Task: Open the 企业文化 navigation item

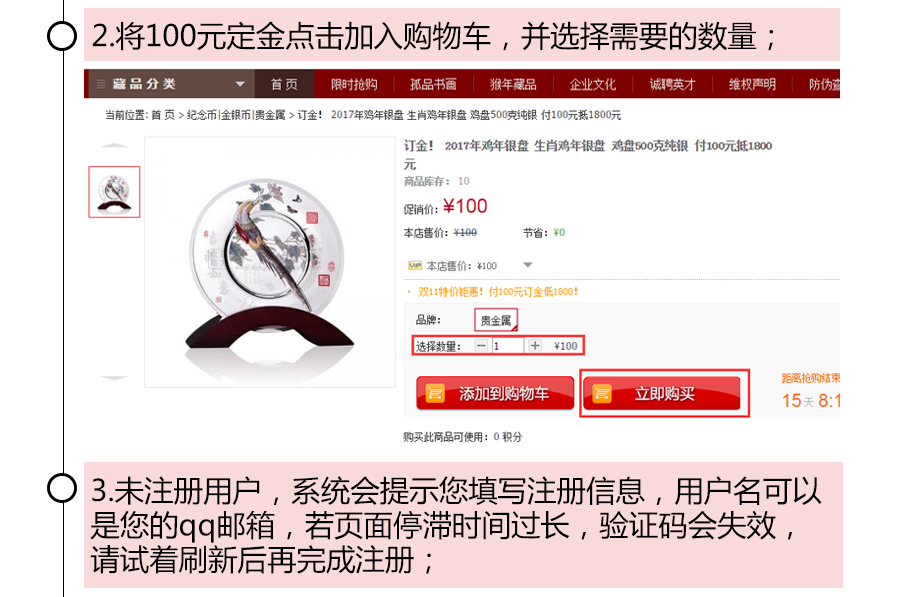Action: click(x=592, y=84)
